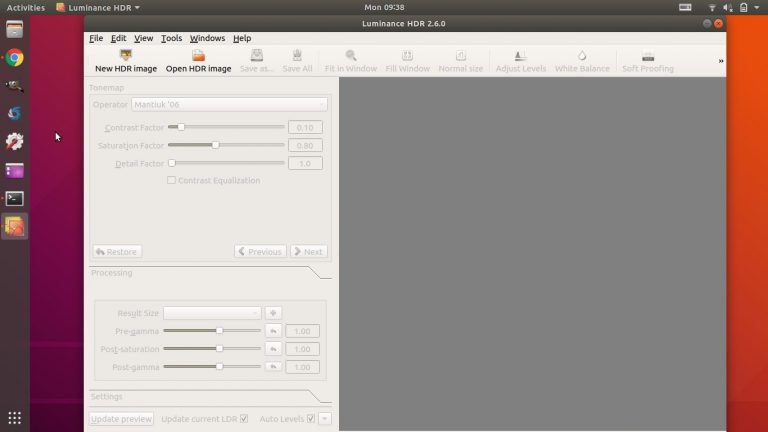
Task: Click the Previous button
Action: [260, 252]
